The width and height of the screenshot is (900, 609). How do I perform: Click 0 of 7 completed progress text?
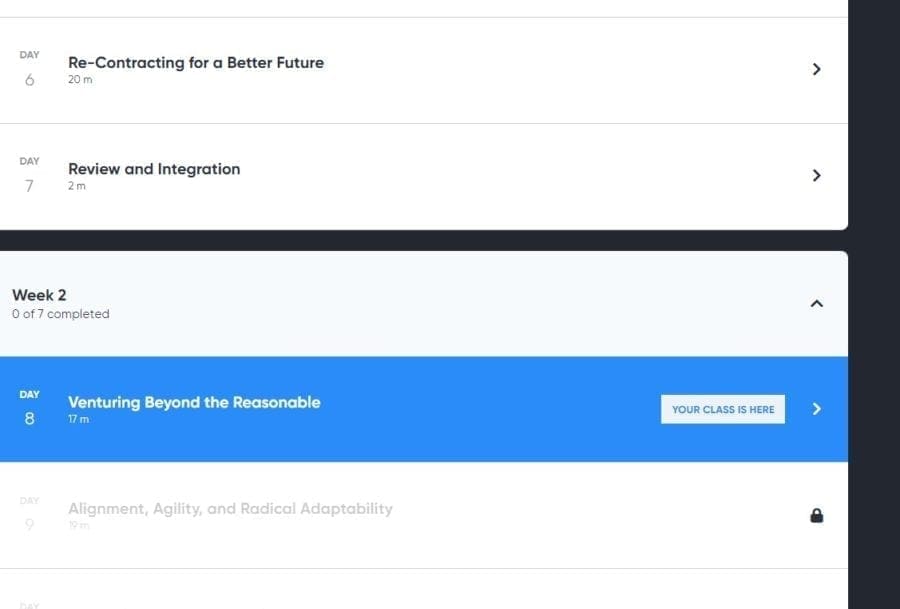60,314
